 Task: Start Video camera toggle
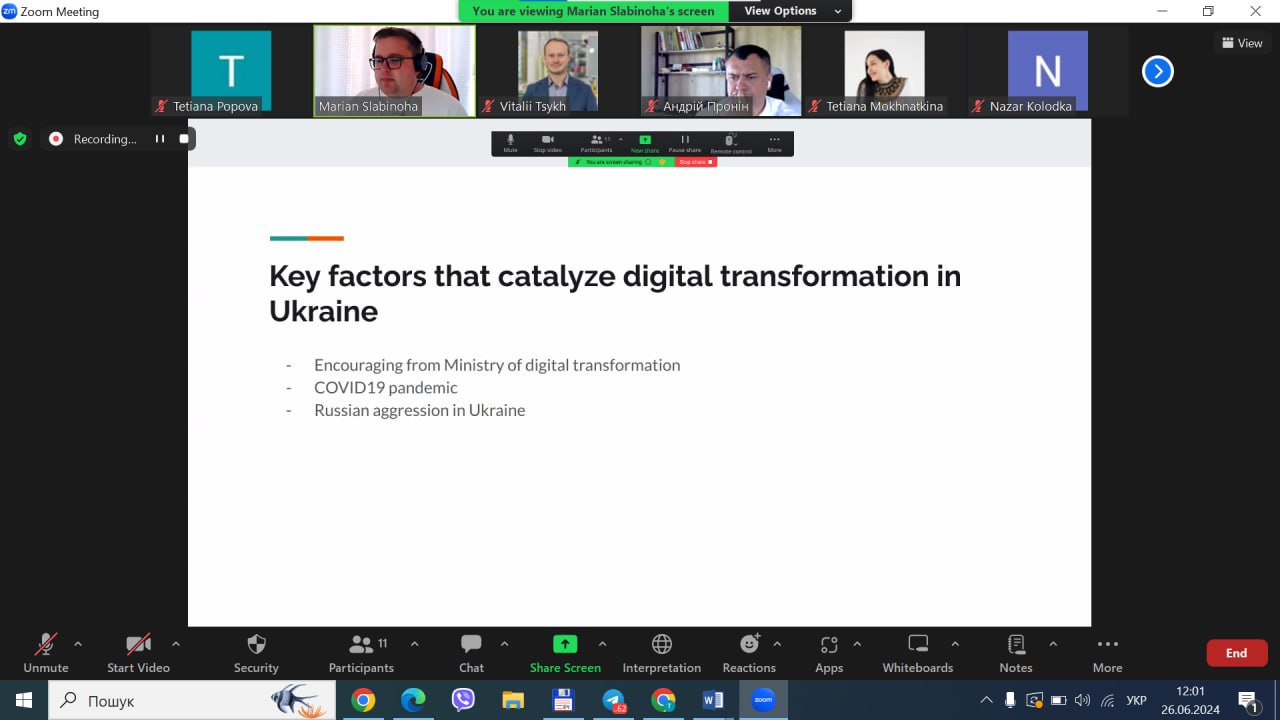(138, 645)
